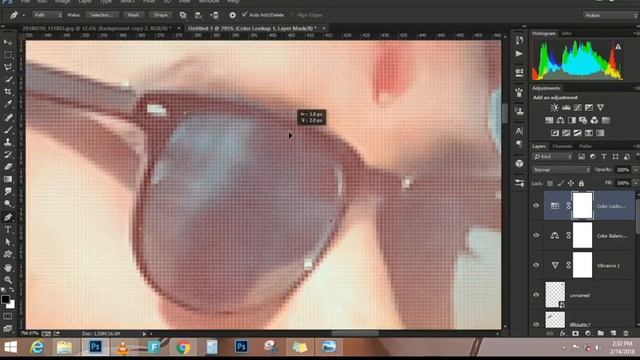Switch to the Paths tab

[x=585, y=146]
